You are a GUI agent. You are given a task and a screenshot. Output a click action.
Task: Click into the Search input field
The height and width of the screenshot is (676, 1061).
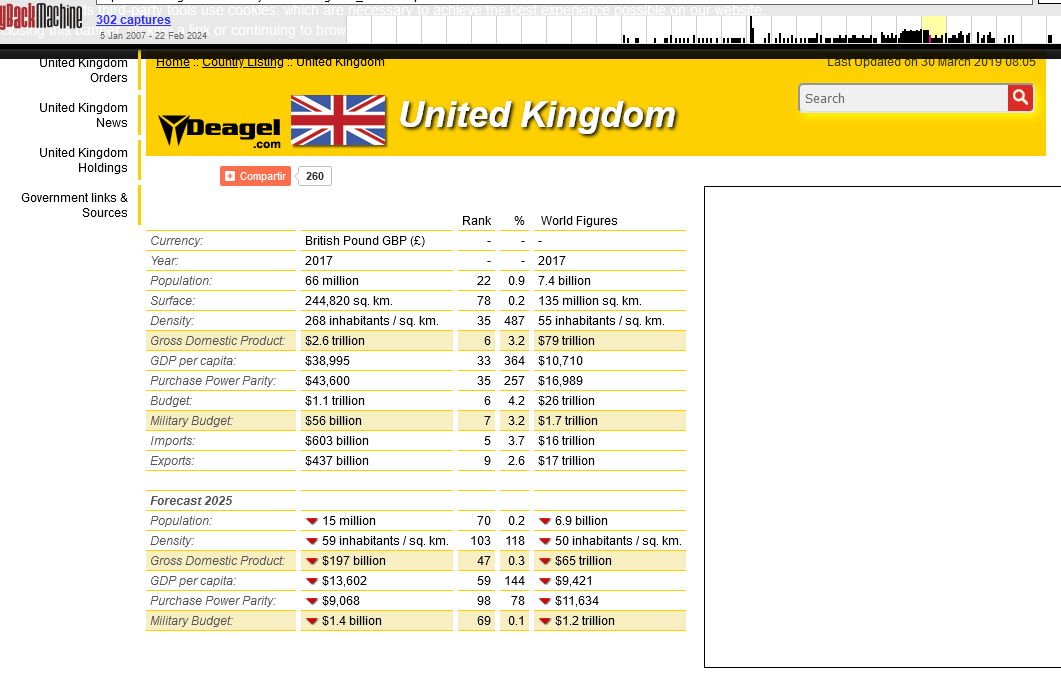(903, 98)
